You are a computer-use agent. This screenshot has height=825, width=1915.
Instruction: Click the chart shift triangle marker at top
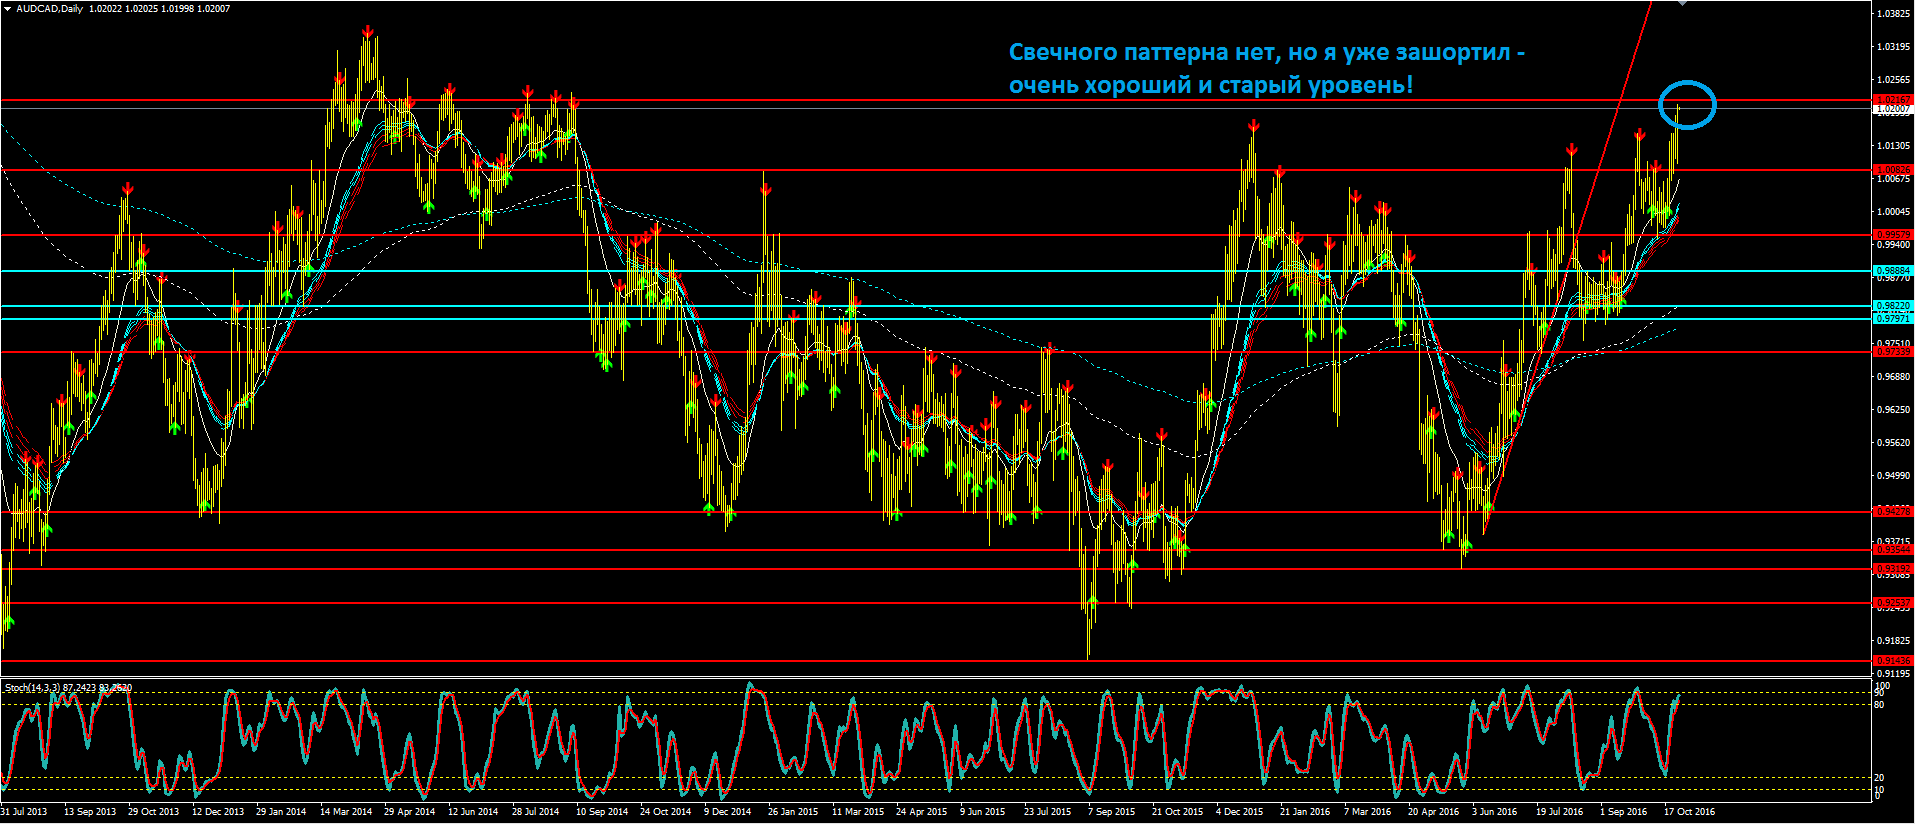pyautogui.click(x=1683, y=3)
